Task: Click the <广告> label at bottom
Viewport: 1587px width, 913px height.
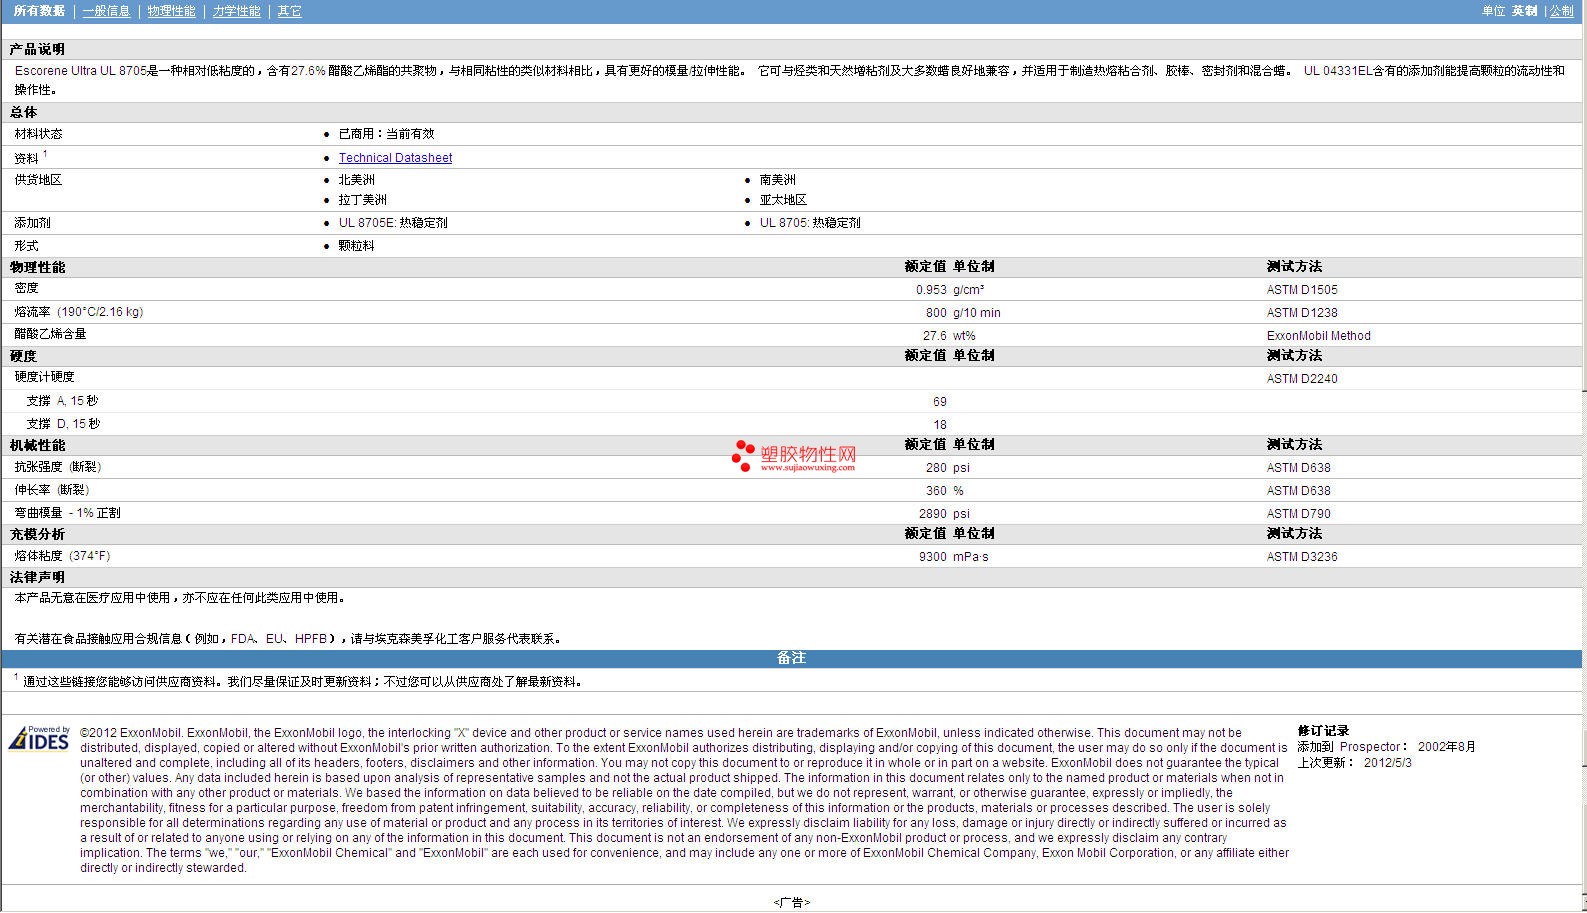Action: point(791,902)
